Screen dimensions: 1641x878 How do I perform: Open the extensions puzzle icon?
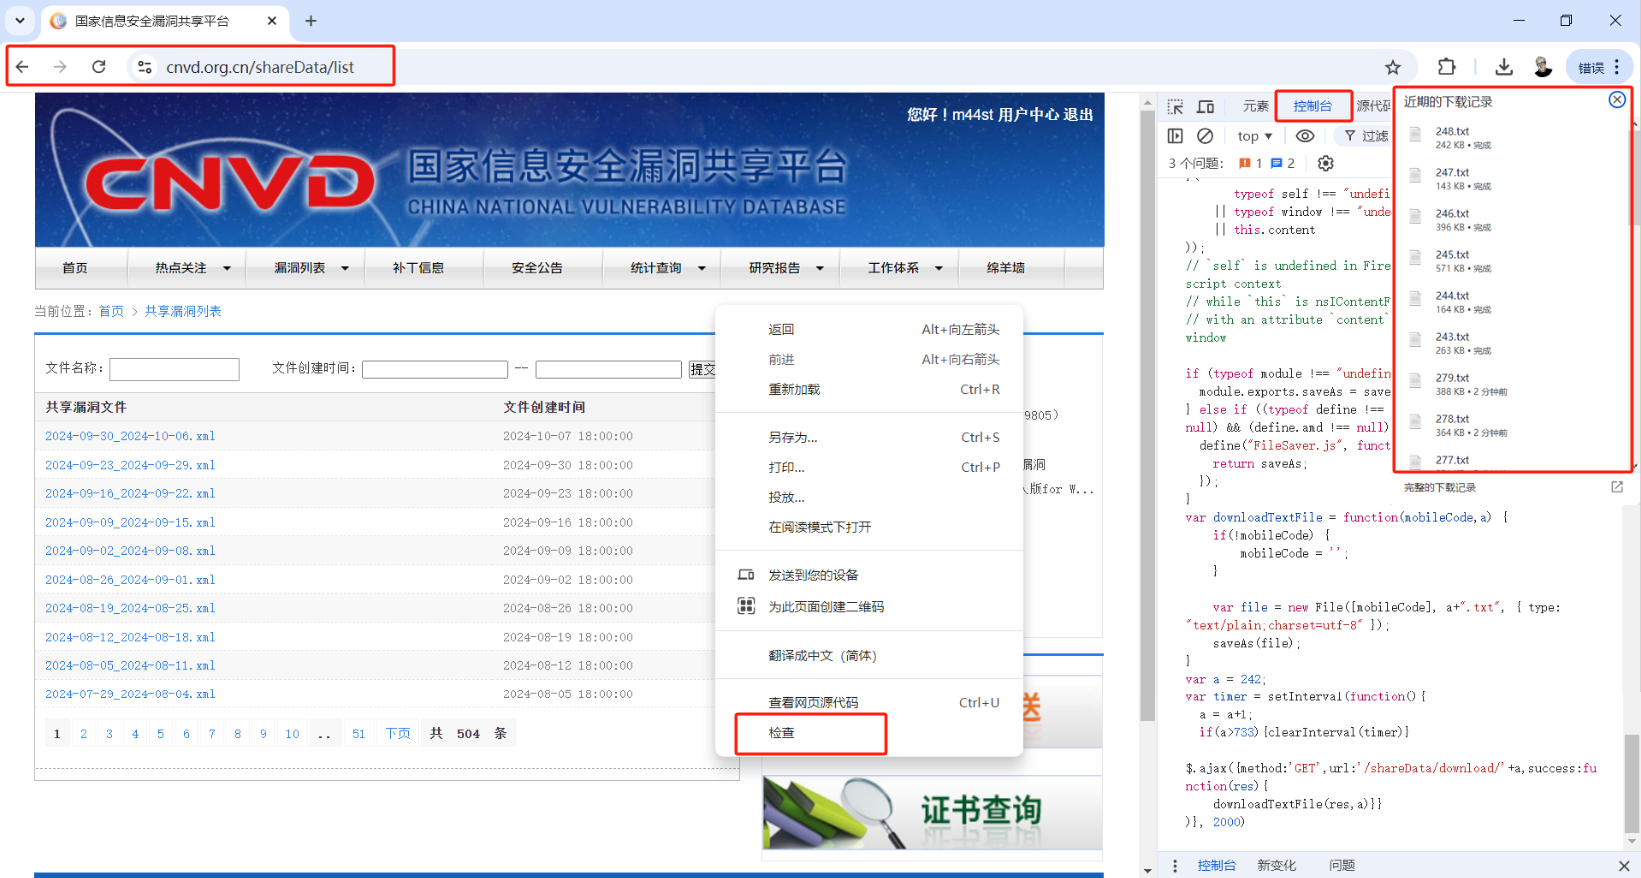click(x=1446, y=67)
